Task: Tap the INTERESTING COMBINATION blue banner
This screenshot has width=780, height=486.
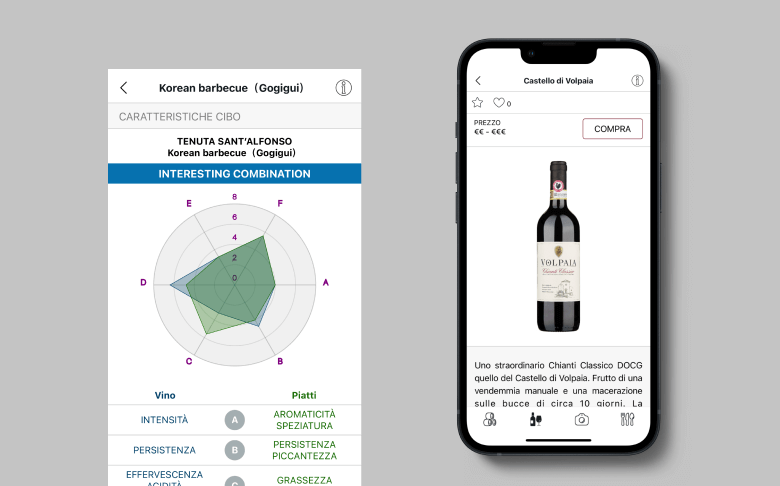Action: point(234,174)
